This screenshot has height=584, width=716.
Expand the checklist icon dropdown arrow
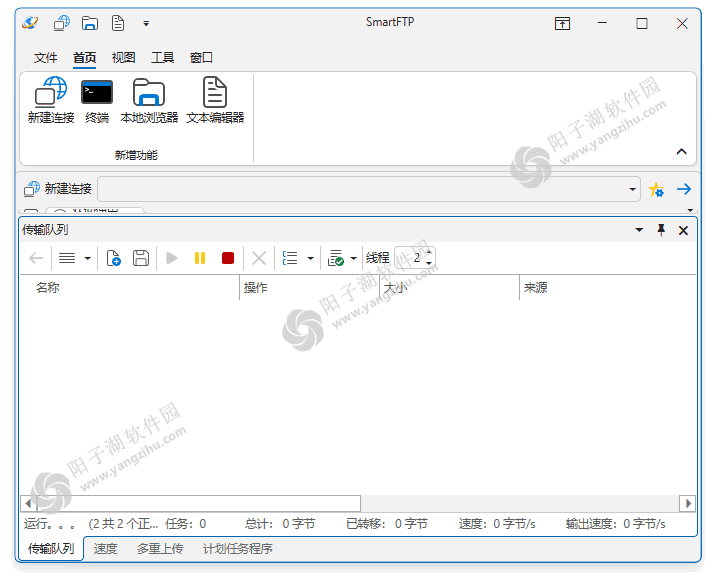pyautogui.click(x=353, y=258)
